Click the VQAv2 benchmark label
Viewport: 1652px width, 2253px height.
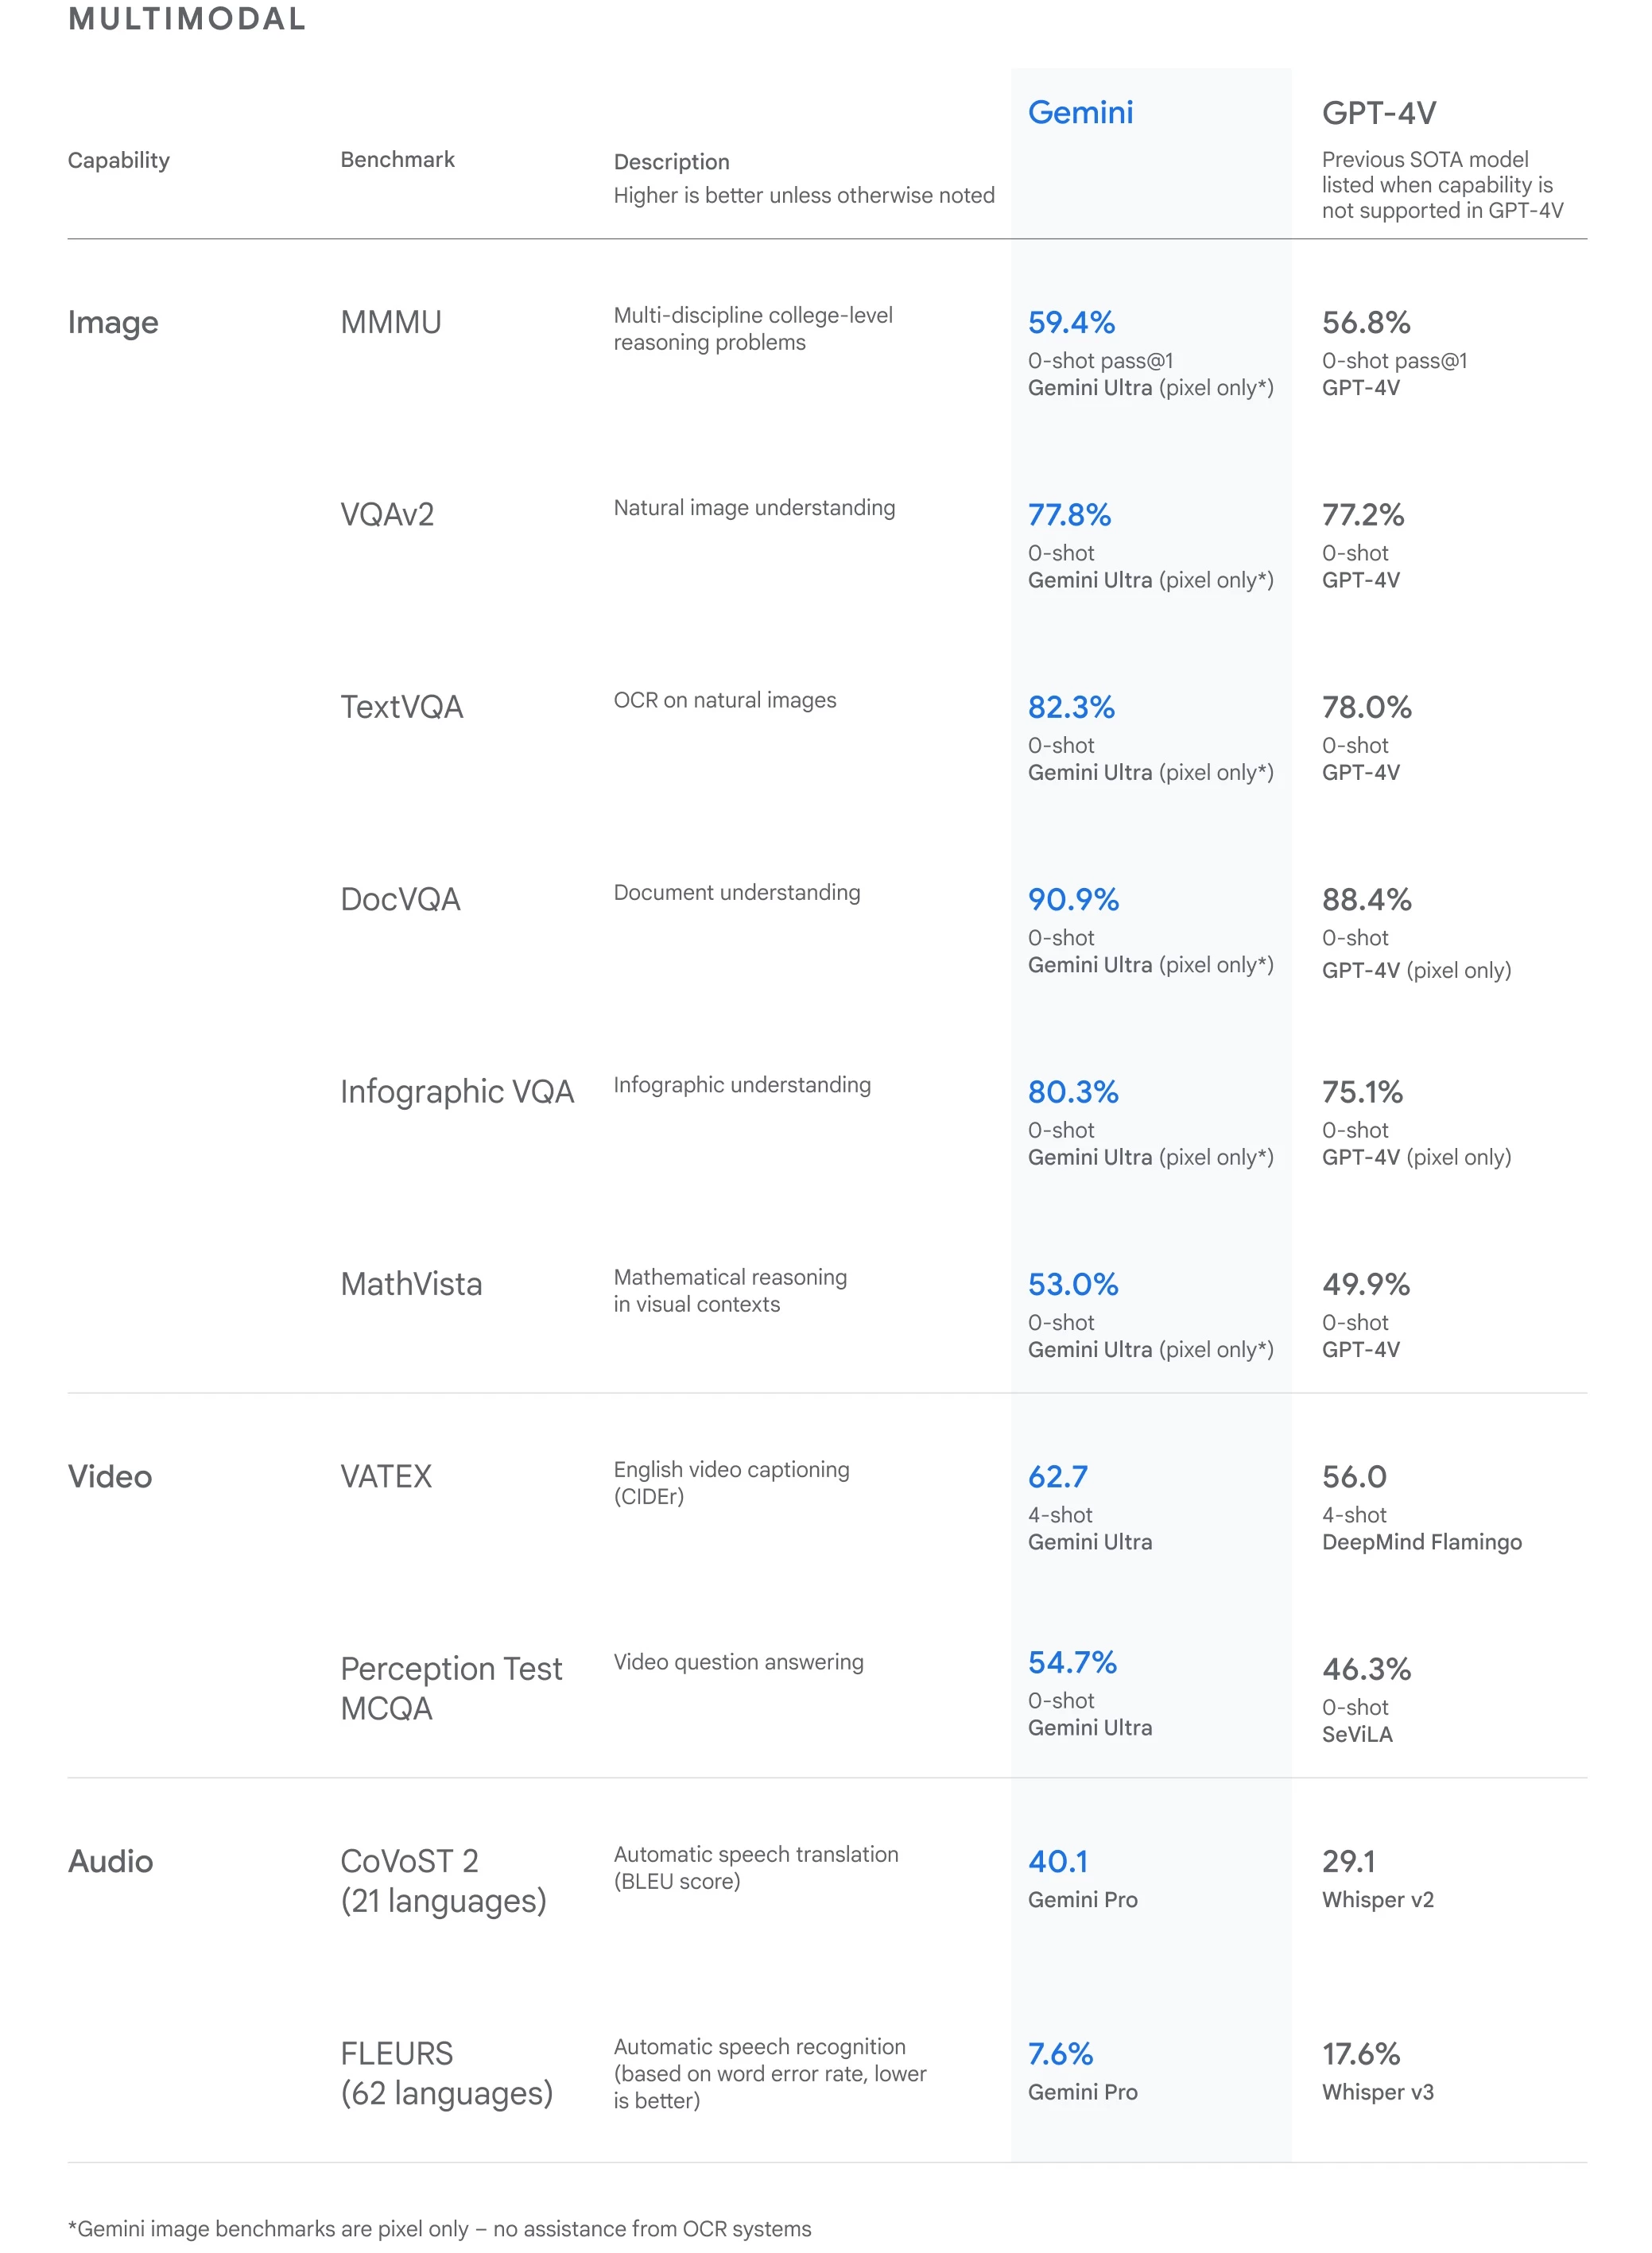point(387,514)
